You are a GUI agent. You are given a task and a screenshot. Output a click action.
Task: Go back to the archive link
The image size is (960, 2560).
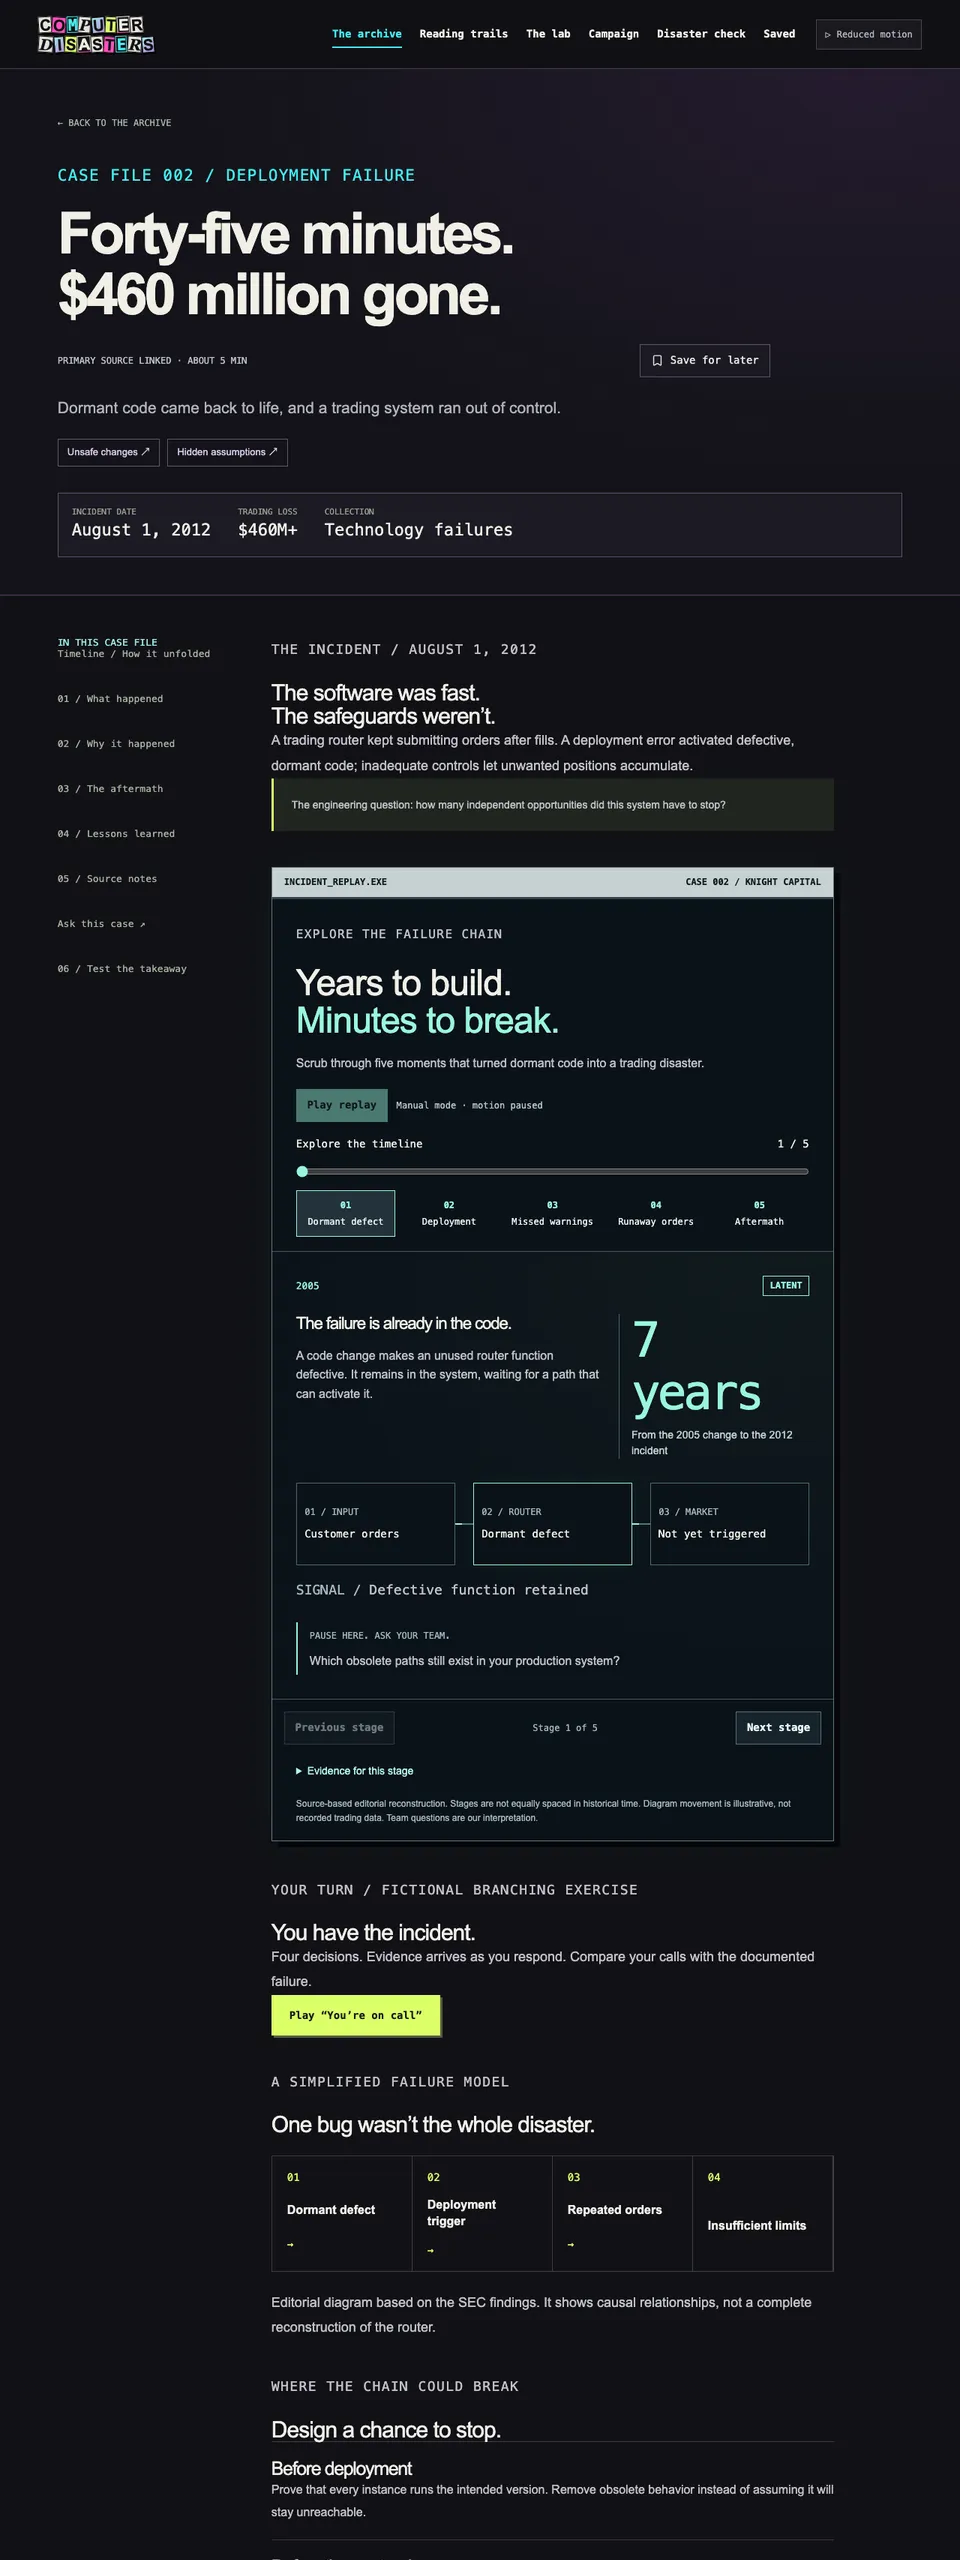[x=114, y=123]
